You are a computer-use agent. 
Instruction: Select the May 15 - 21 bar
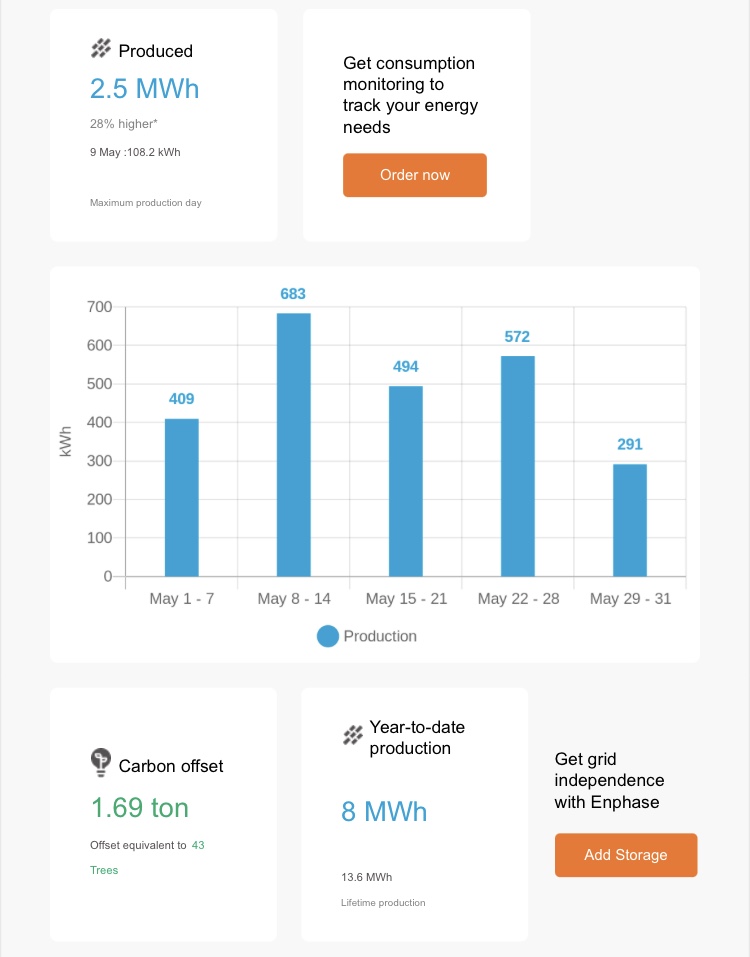click(406, 481)
